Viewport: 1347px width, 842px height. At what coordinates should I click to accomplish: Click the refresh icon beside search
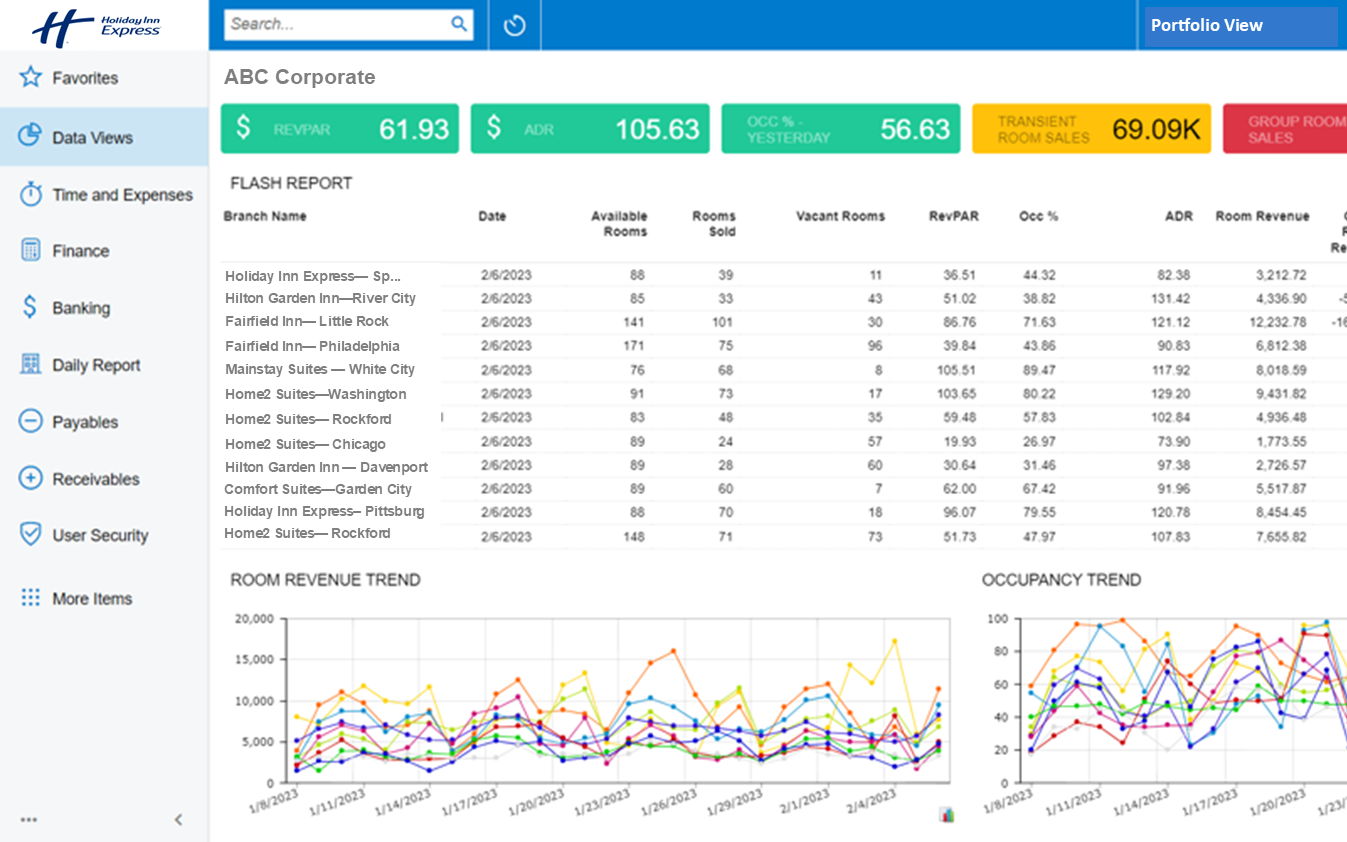tap(514, 25)
